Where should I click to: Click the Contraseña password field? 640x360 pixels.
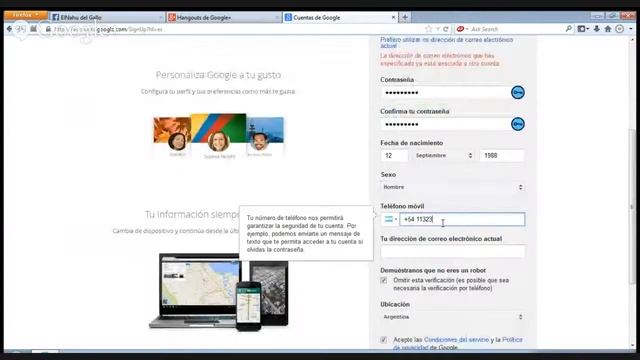[445, 93]
